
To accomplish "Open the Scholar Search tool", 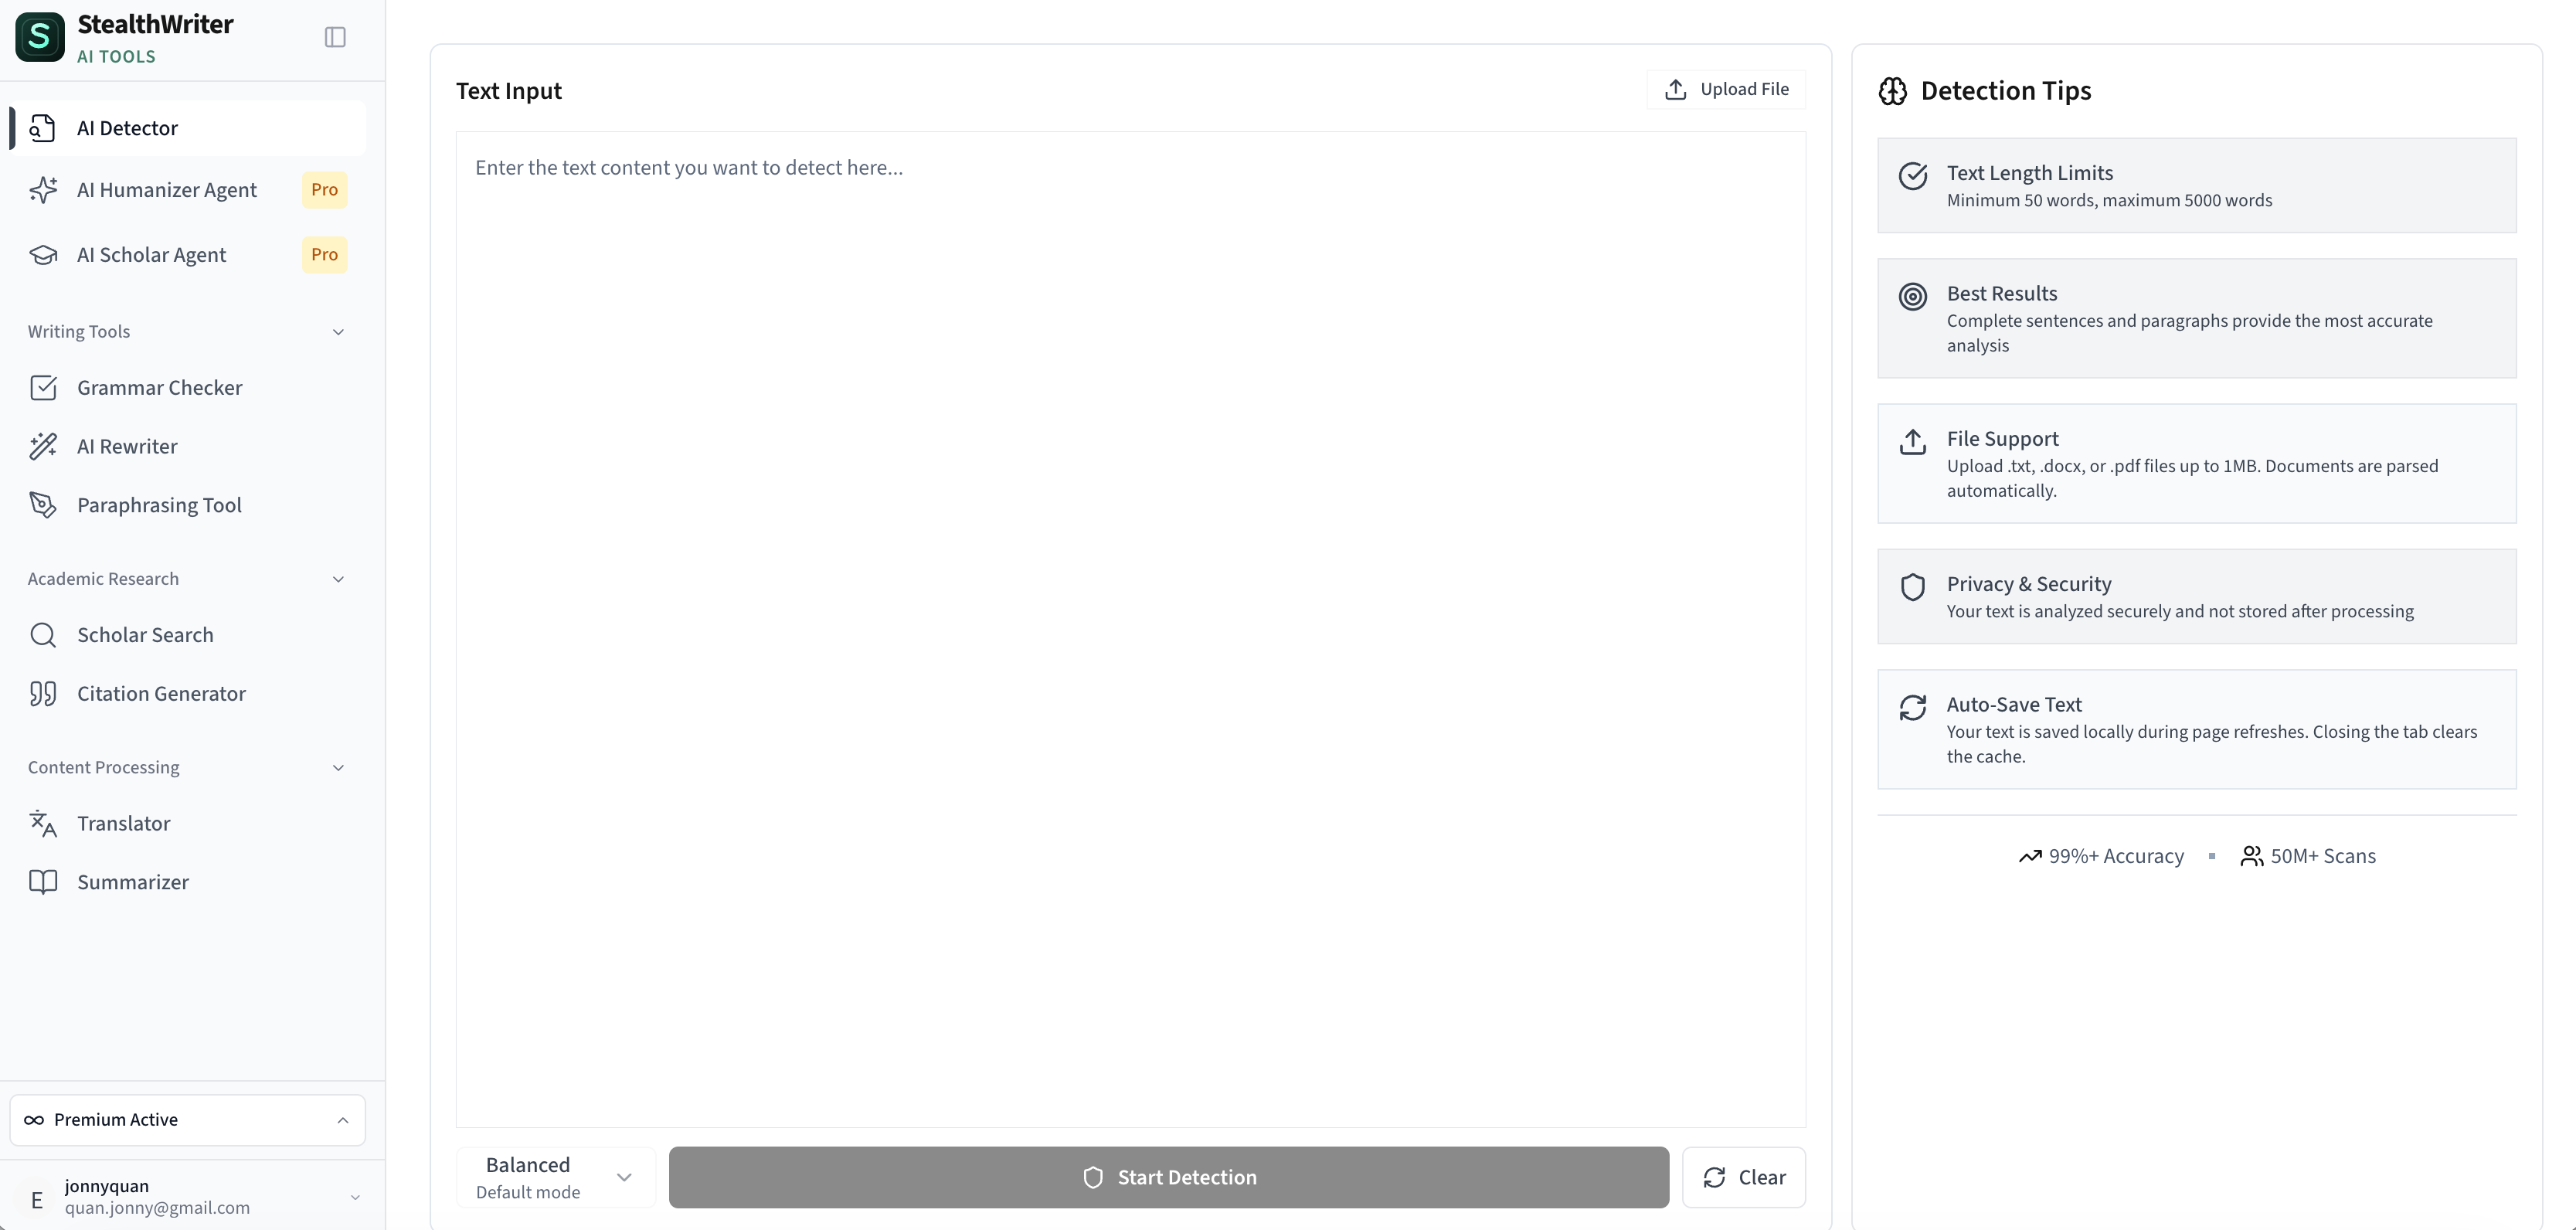I will point(146,634).
